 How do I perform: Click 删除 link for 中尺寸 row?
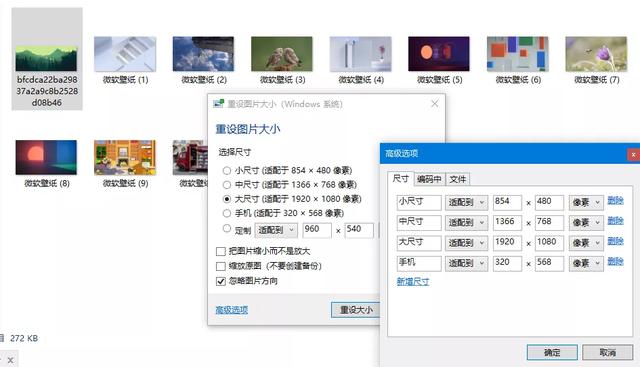point(616,221)
